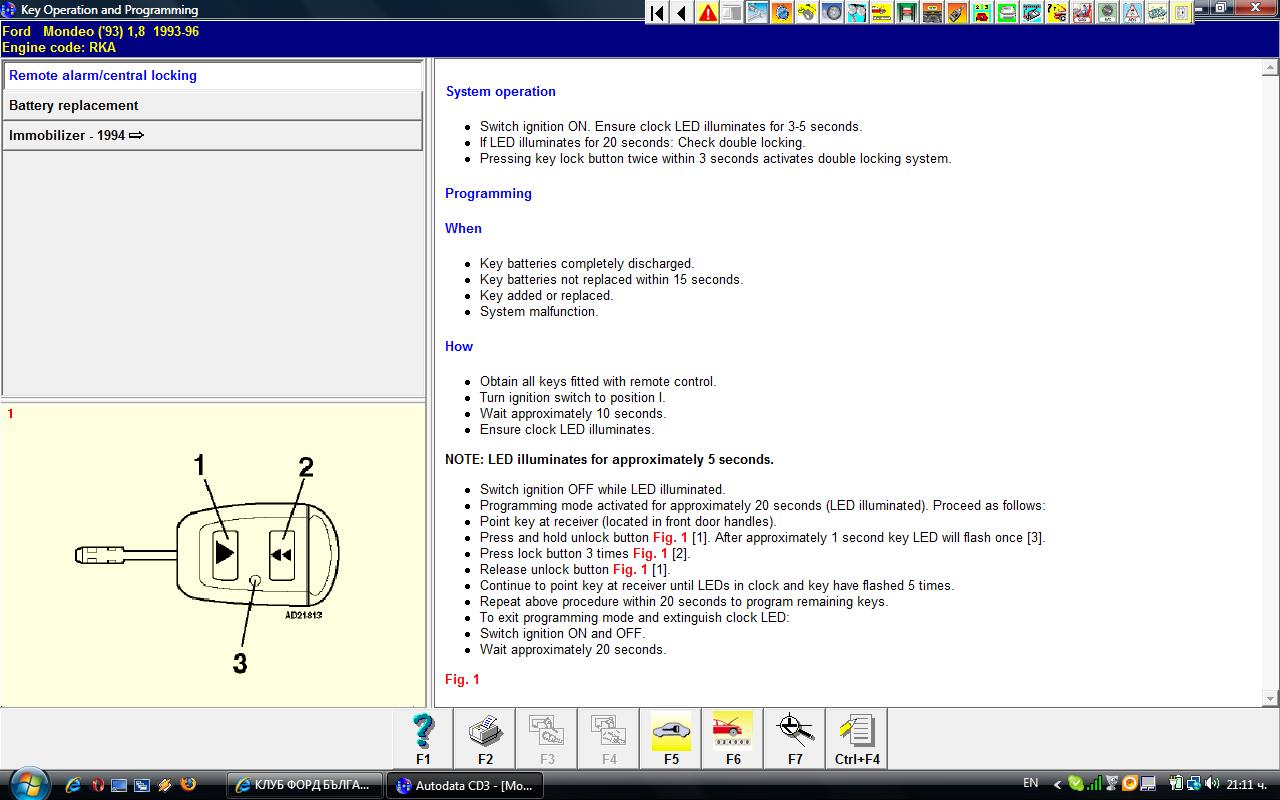Screen dimensions: 1280x800
Task: Open the red warning triangle icon
Action: pos(707,13)
